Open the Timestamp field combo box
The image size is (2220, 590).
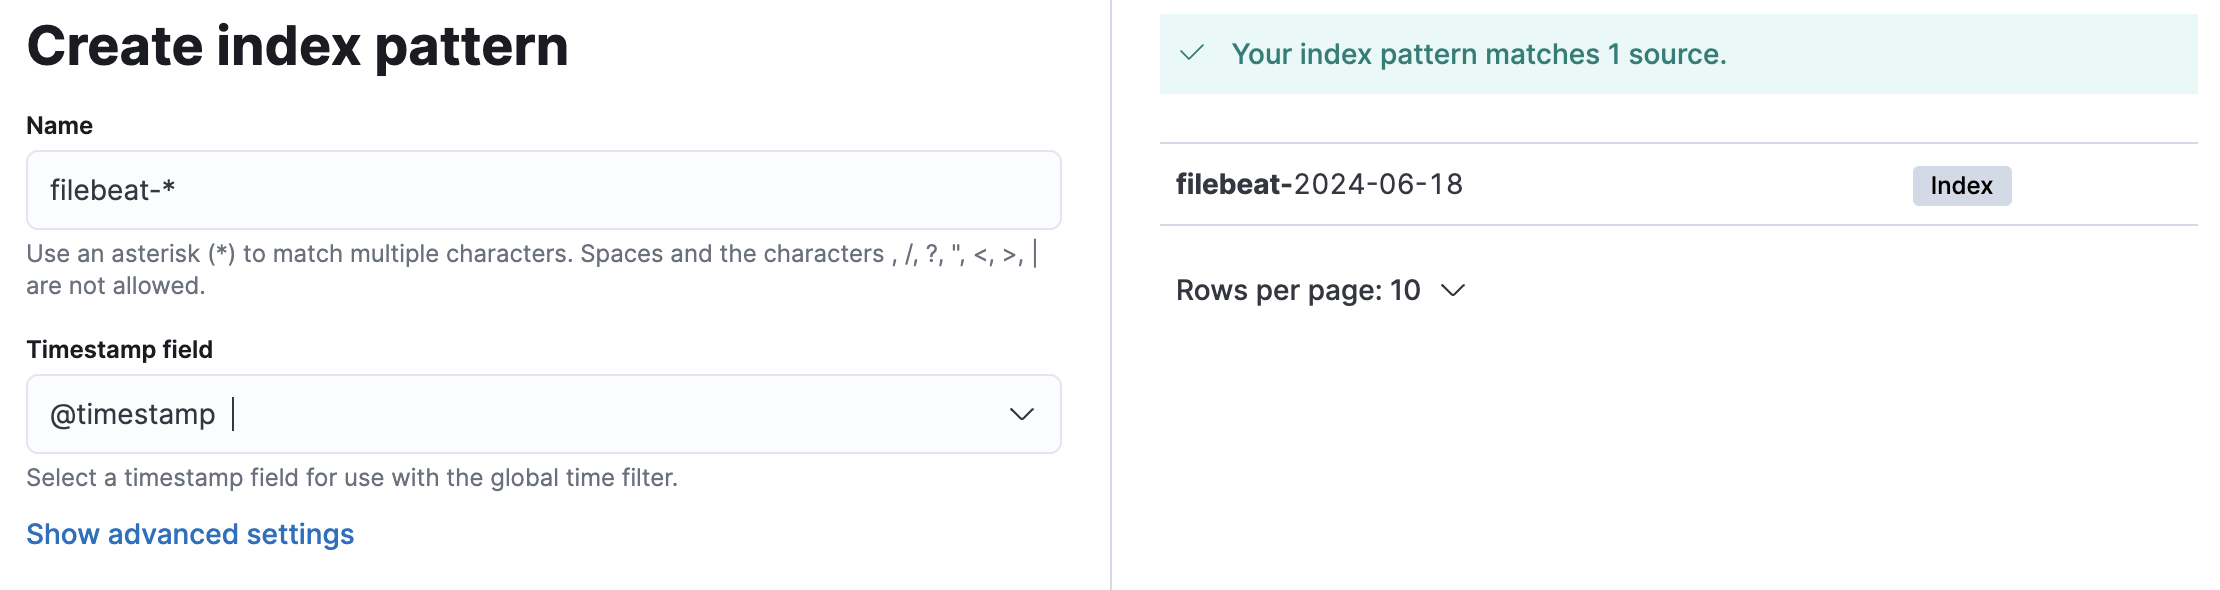(543, 414)
